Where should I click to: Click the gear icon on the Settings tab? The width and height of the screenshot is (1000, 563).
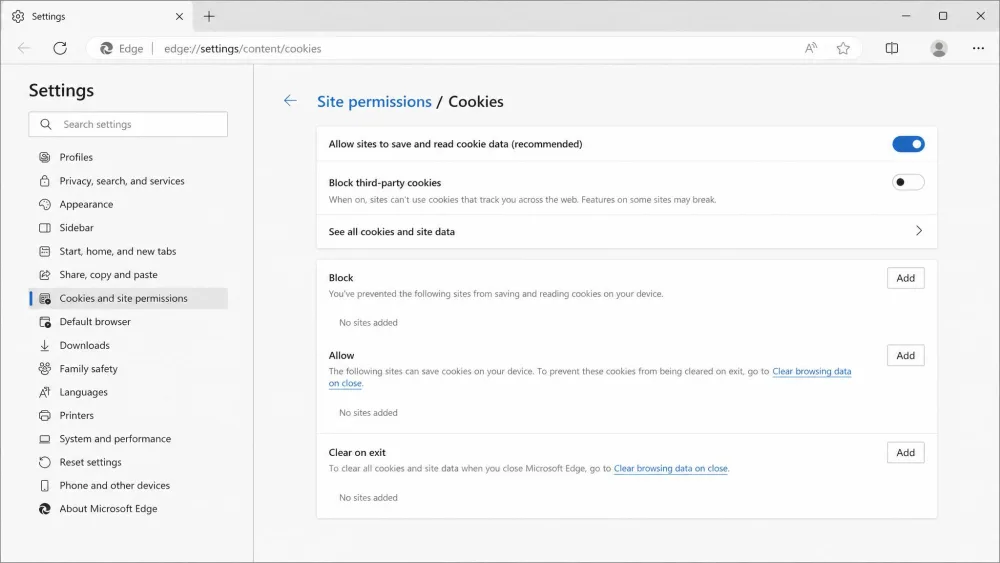[18, 17]
